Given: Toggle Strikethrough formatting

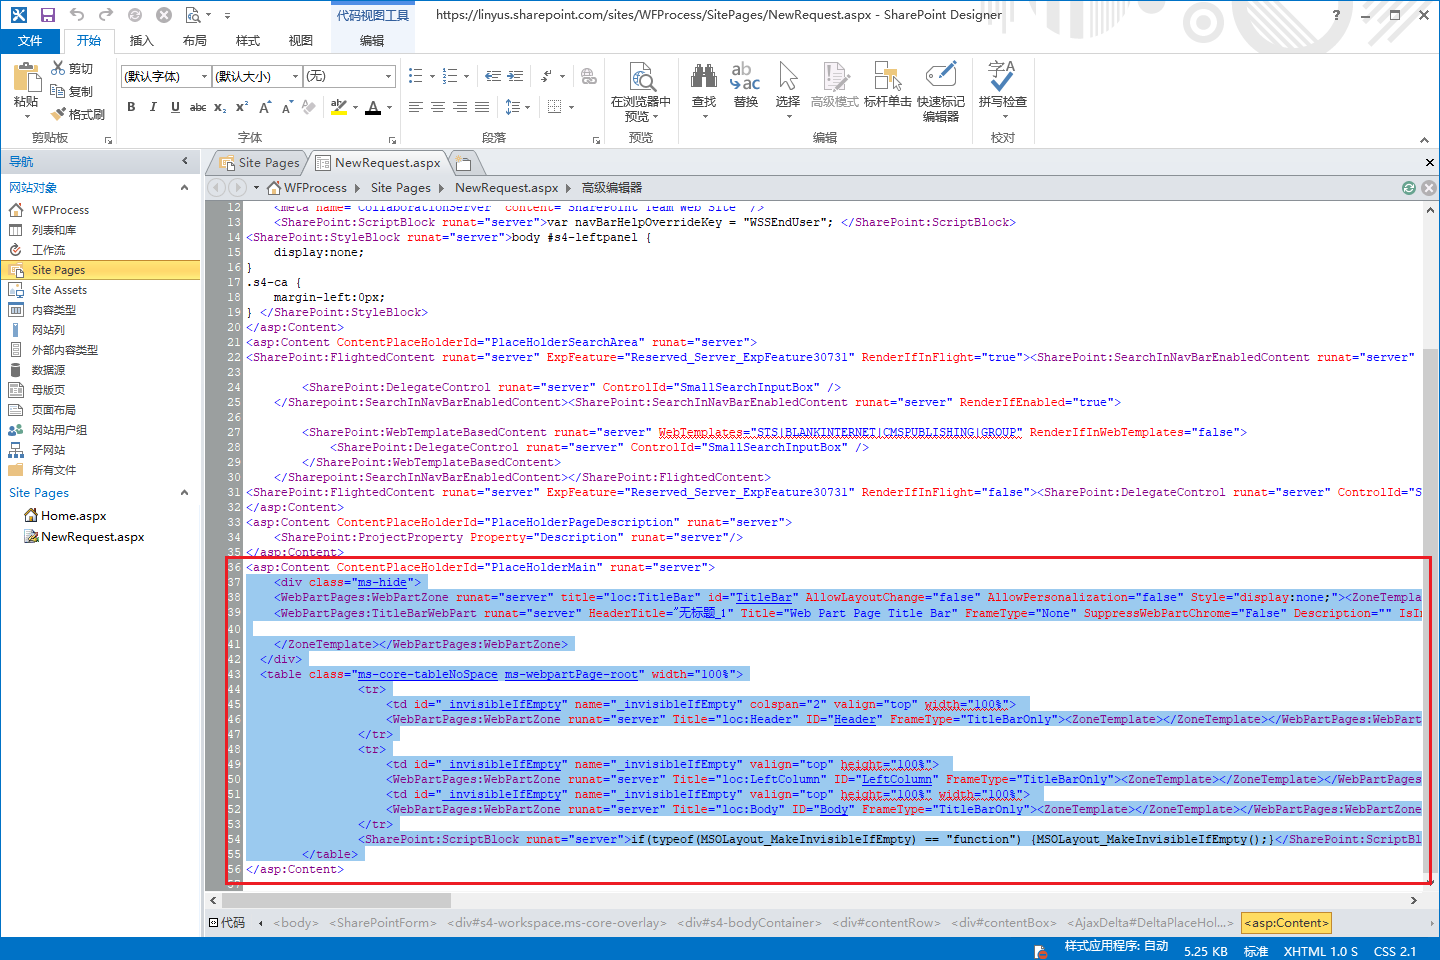Looking at the screenshot, I should (198, 107).
